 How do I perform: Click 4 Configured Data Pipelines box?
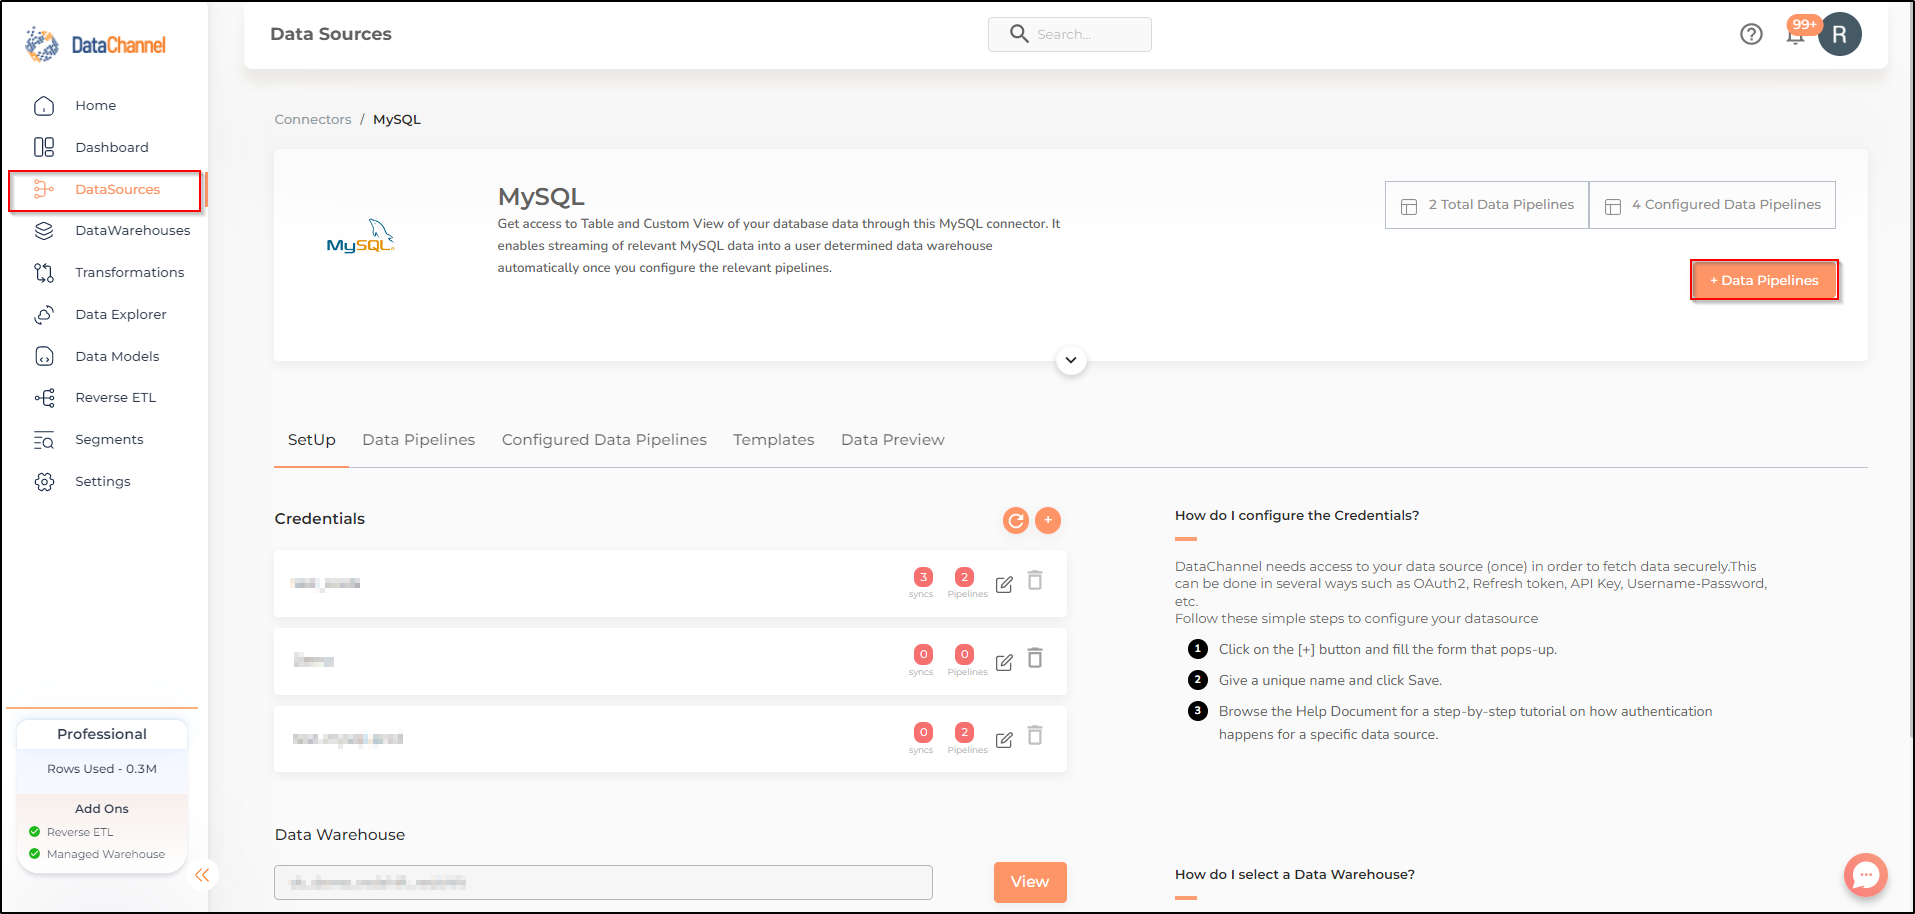[x=1712, y=205]
